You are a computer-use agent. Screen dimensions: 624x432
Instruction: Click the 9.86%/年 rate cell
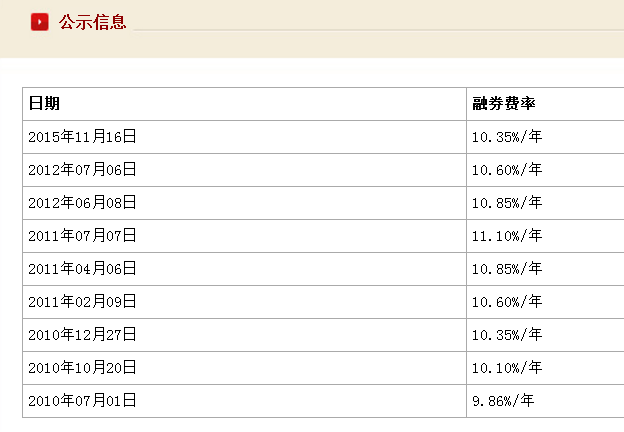click(503, 401)
